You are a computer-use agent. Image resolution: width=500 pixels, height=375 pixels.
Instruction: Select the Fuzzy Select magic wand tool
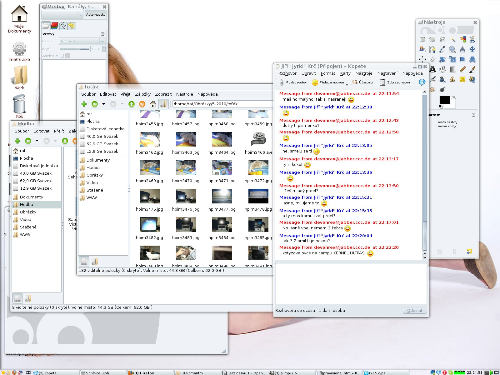click(453, 40)
